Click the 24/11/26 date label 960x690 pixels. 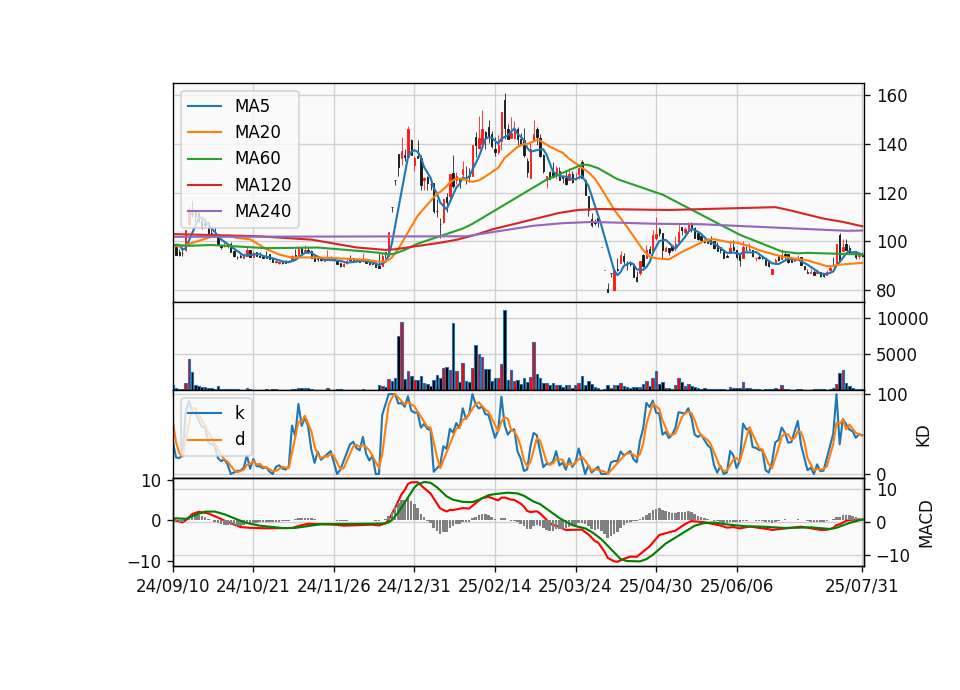pos(334,586)
